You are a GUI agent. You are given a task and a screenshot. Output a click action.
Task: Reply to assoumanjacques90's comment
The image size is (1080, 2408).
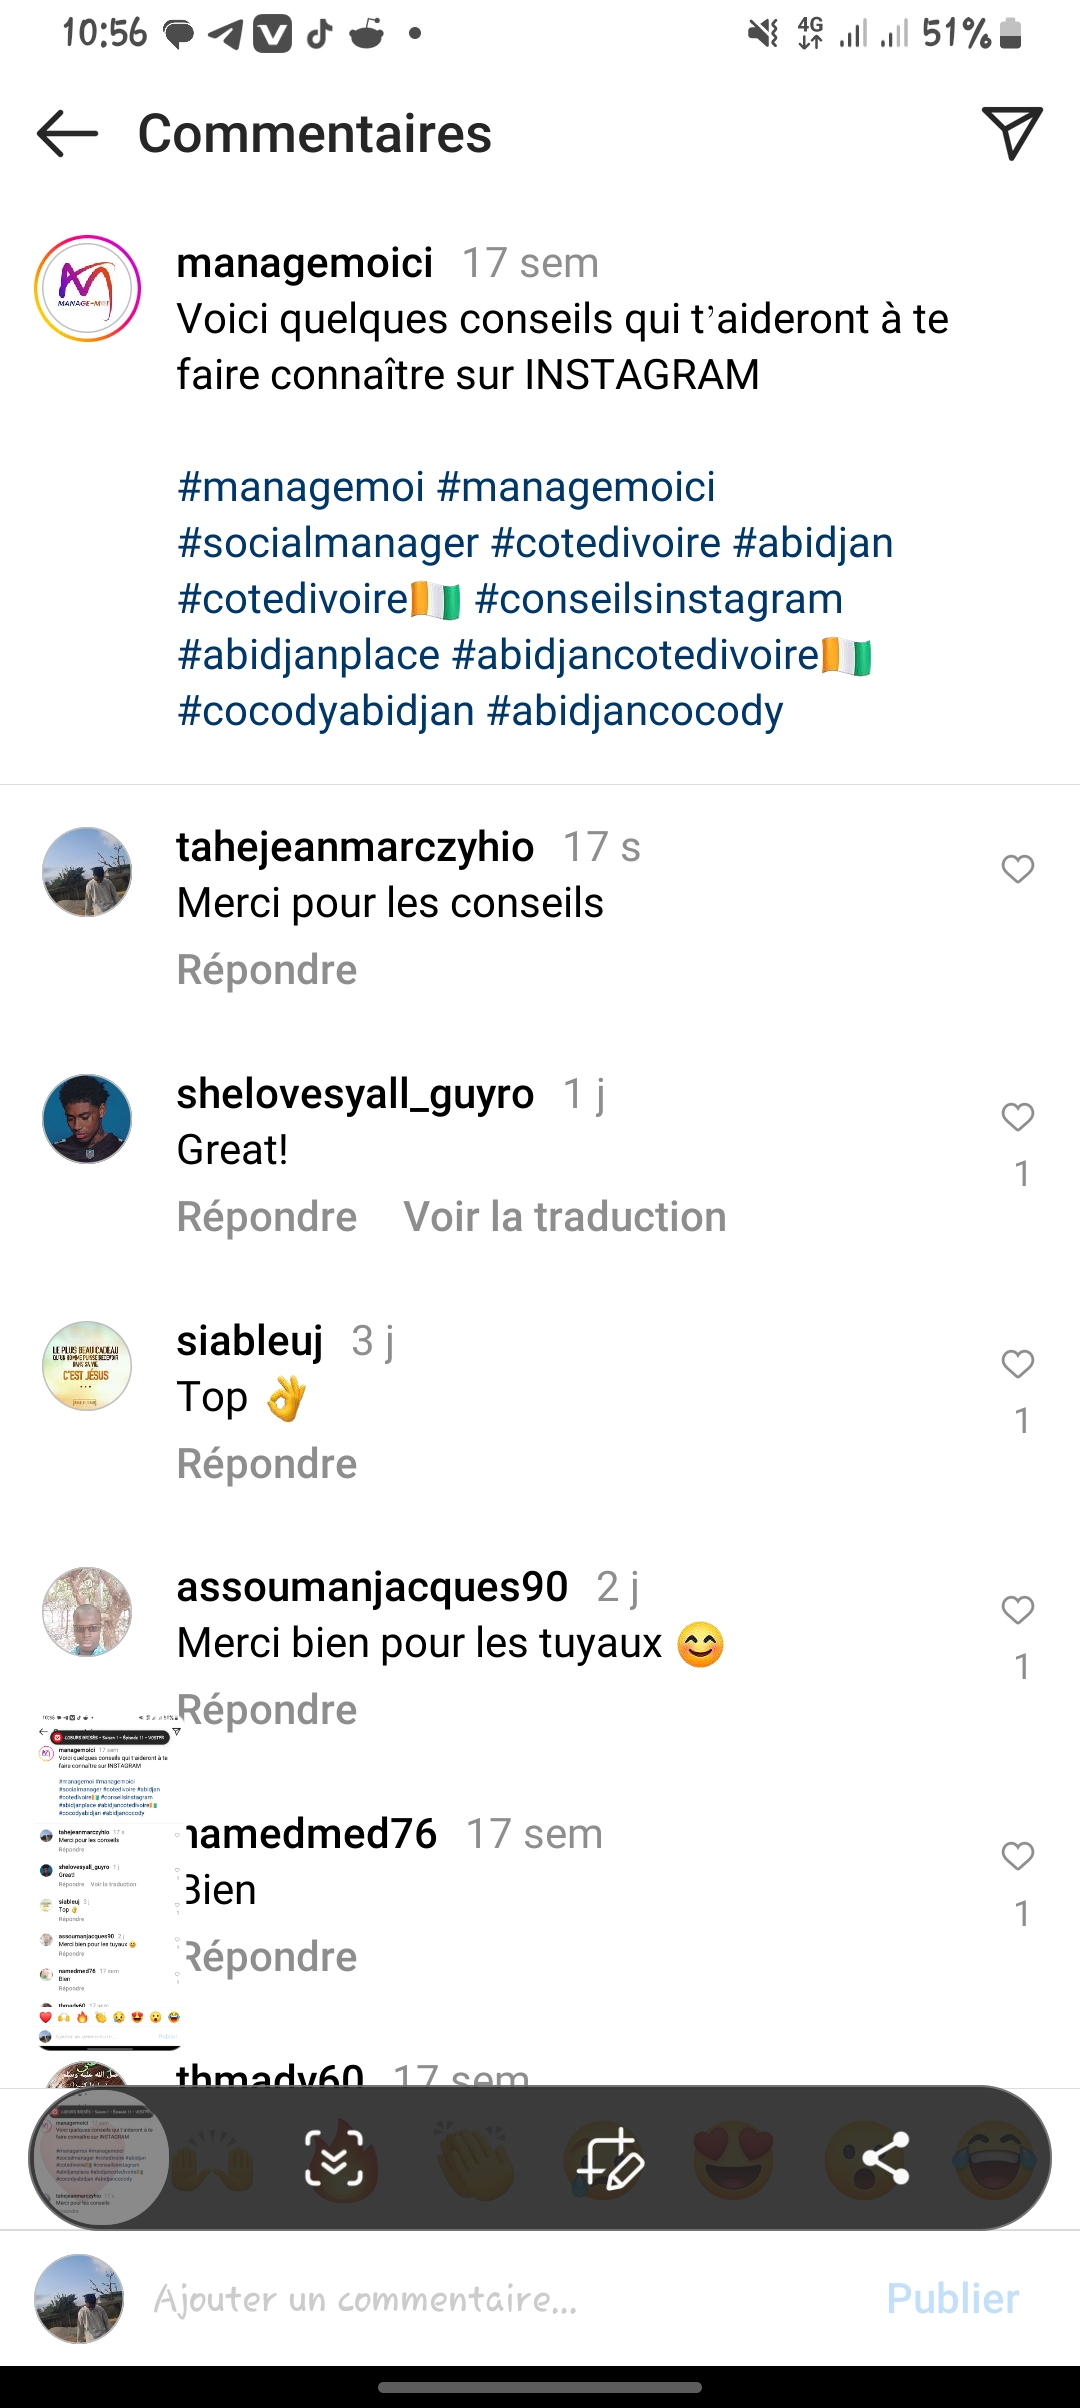click(x=267, y=1710)
